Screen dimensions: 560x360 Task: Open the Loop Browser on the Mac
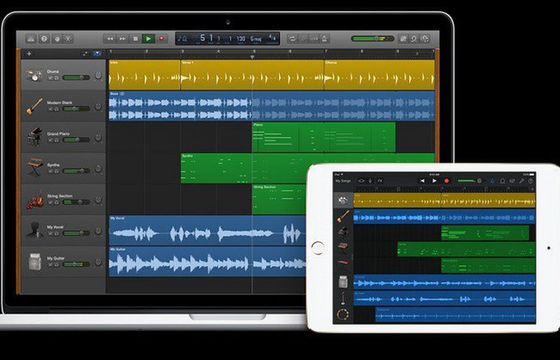(x=414, y=39)
